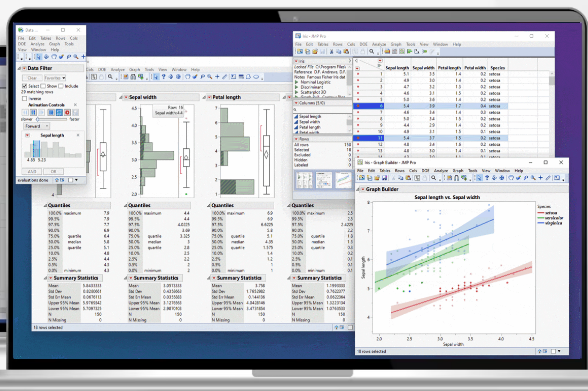Viewport: 588px width, 391px height.
Task: Open the Graph Builder red triangle menu
Action: pyautogui.click(x=363, y=189)
